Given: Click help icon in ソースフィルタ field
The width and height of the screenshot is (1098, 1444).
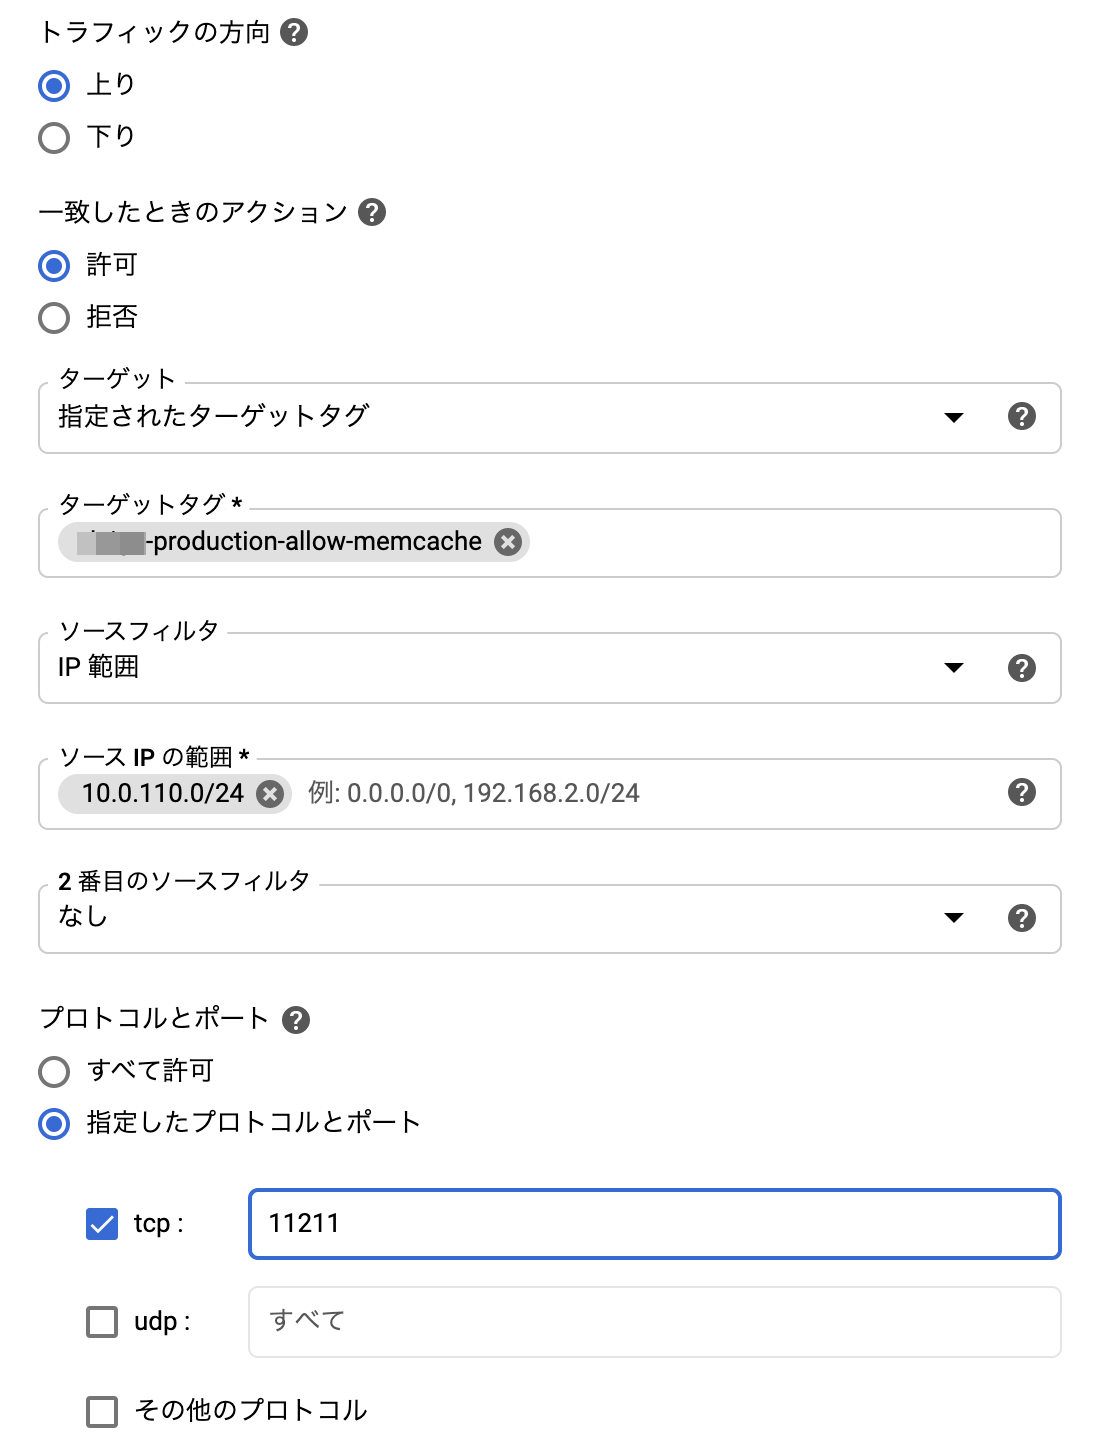Looking at the screenshot, I should 1021,668.
